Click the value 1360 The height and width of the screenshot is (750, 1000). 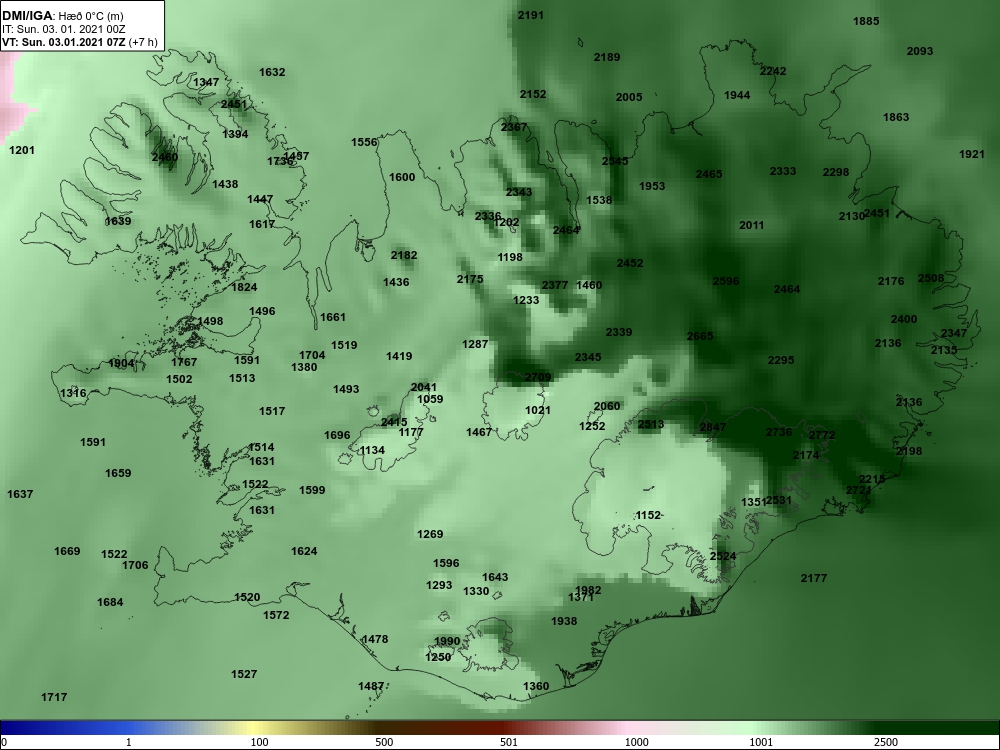click(536, 686)
